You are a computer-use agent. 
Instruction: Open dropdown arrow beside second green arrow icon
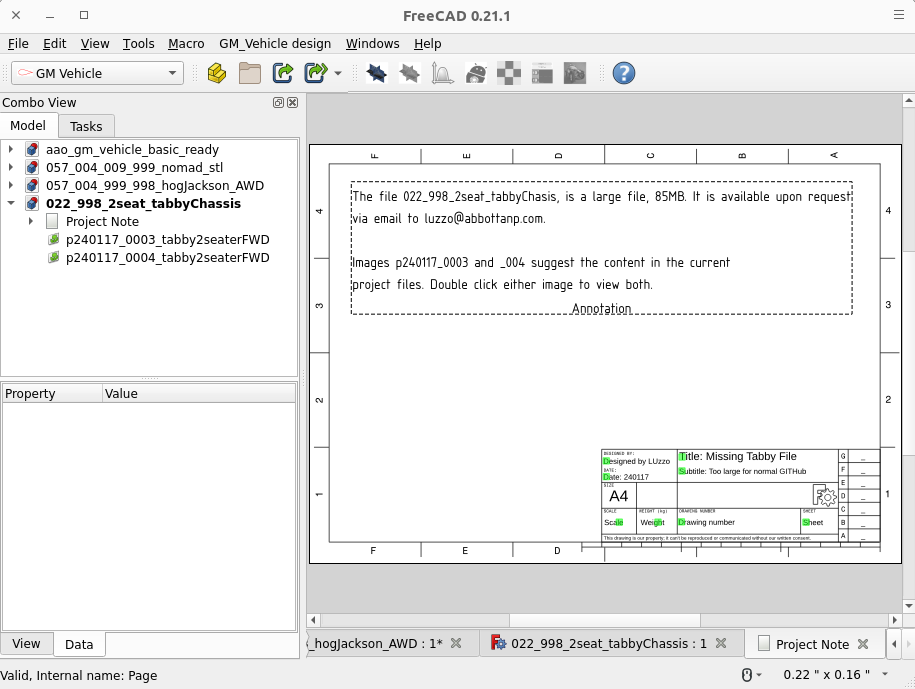[x=338, y=74]
